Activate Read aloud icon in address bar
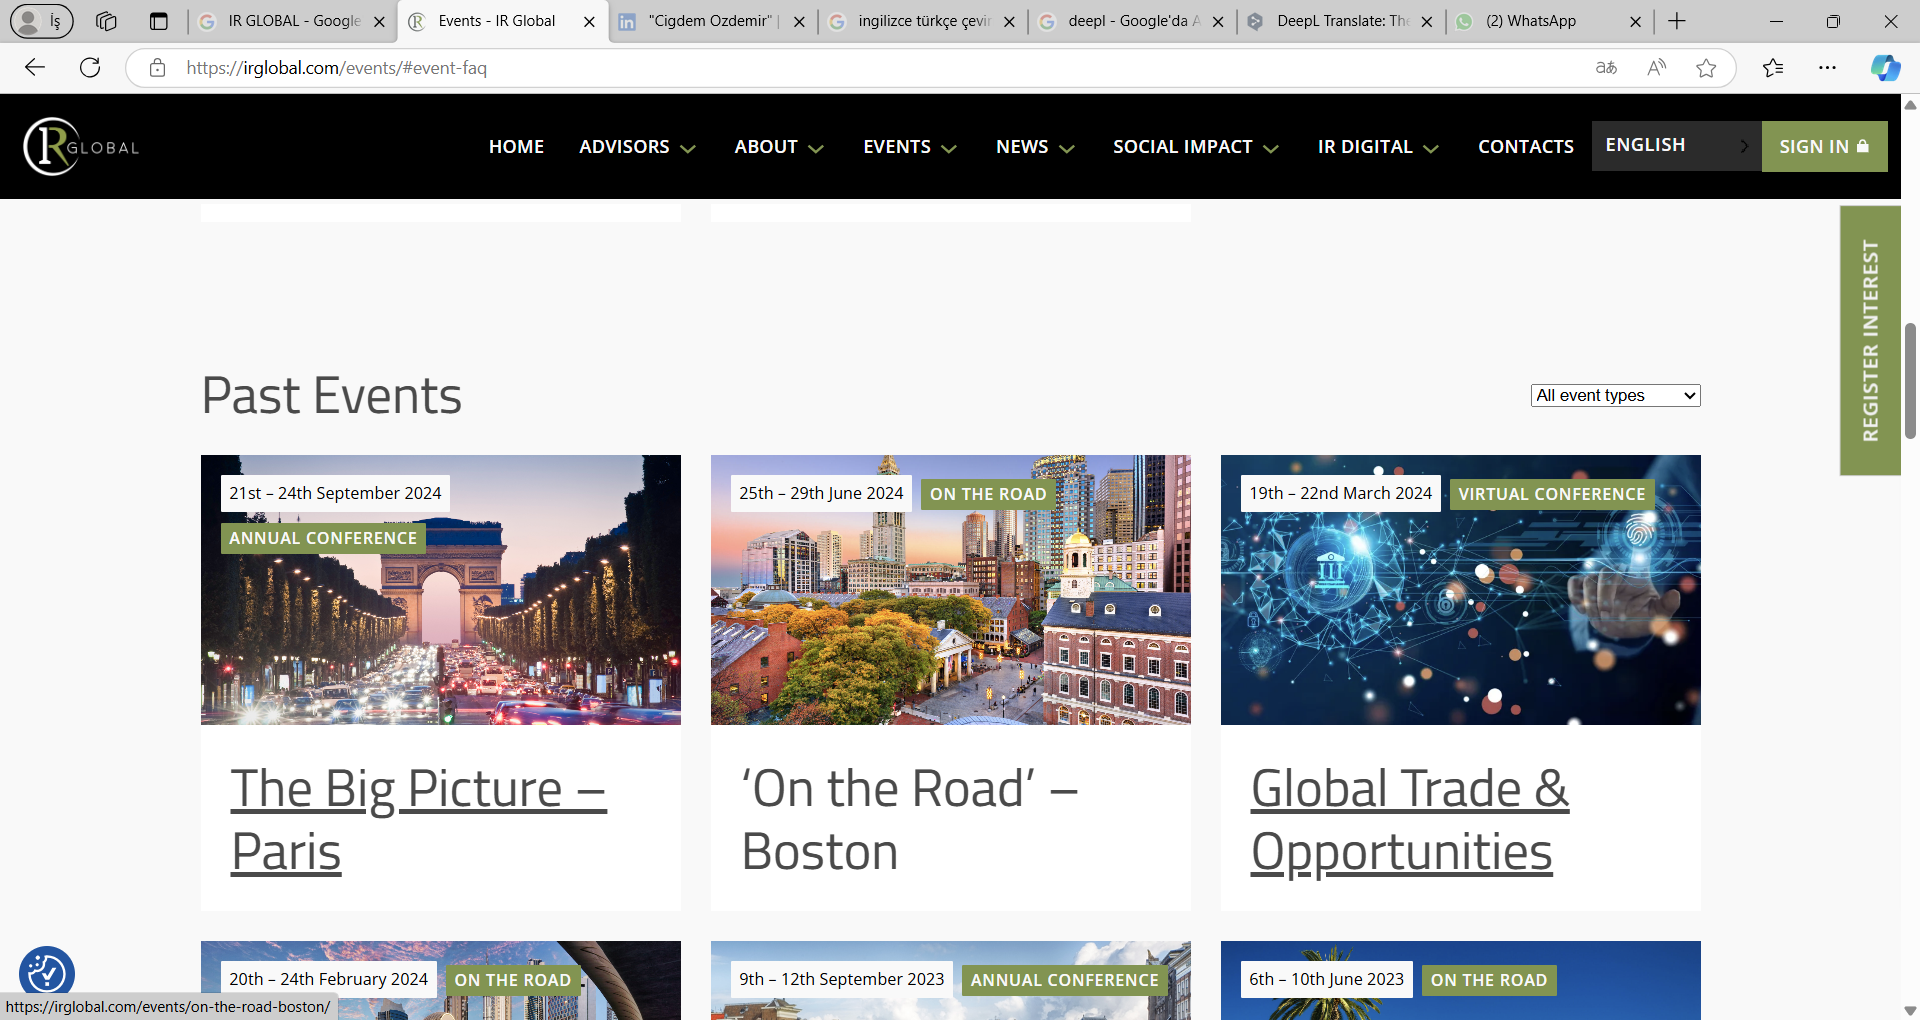Viewport: 1920px width, 1020px height. click(x=1656, y=67)
